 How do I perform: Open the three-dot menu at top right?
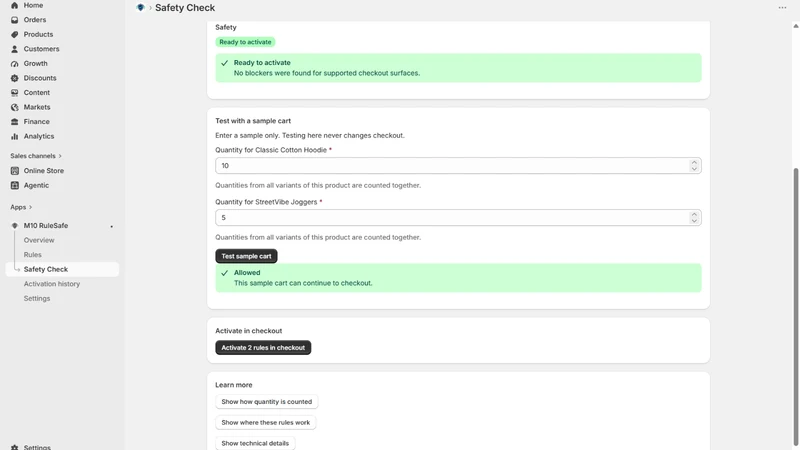pyautogui.click(x=782, y=8)
